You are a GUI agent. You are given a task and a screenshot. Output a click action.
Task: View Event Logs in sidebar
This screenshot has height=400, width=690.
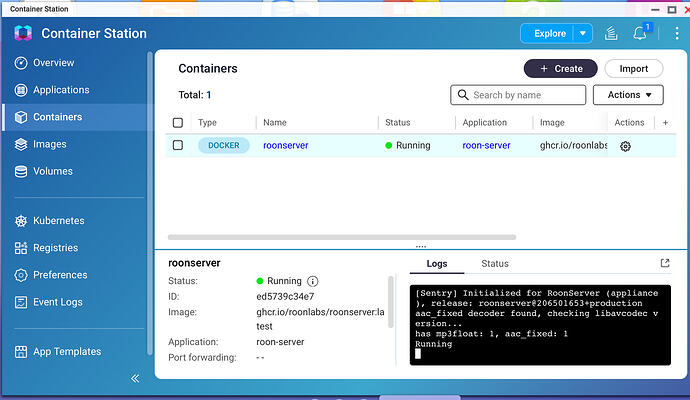tap(48, 302)
